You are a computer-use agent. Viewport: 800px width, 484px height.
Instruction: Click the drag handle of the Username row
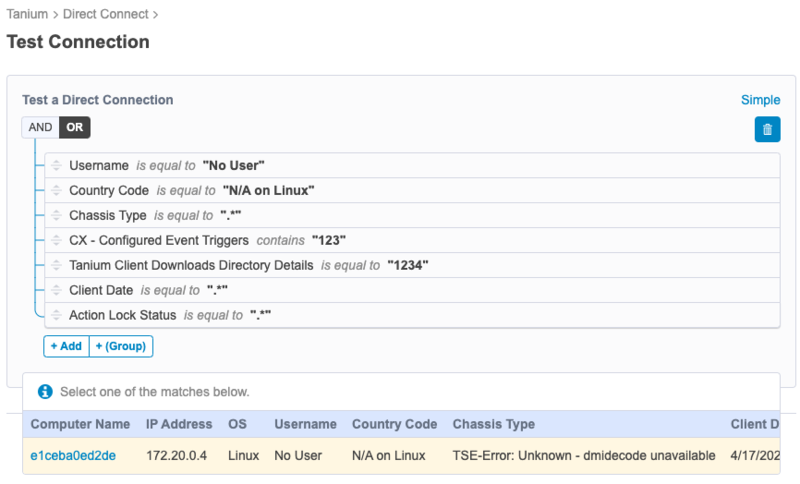(x=57, y=166)
